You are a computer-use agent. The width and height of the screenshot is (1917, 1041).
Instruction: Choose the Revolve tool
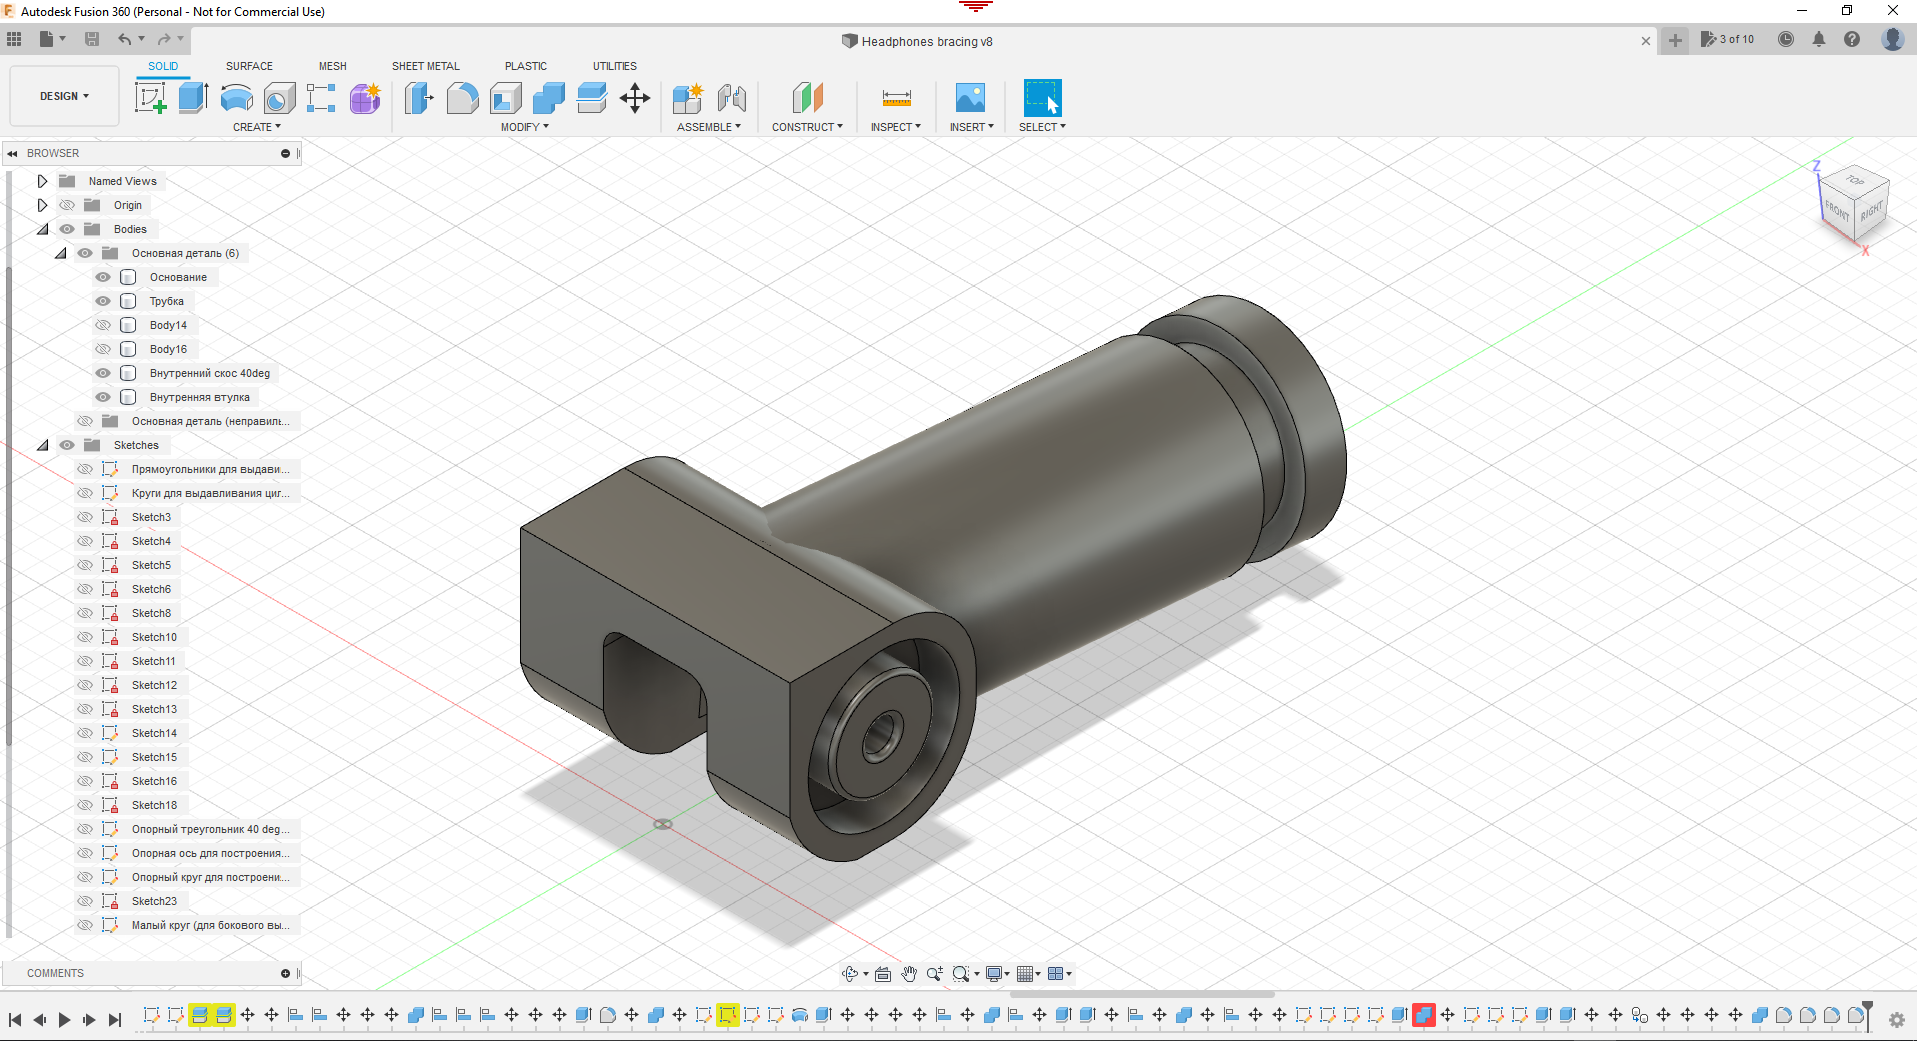point(237,98)
